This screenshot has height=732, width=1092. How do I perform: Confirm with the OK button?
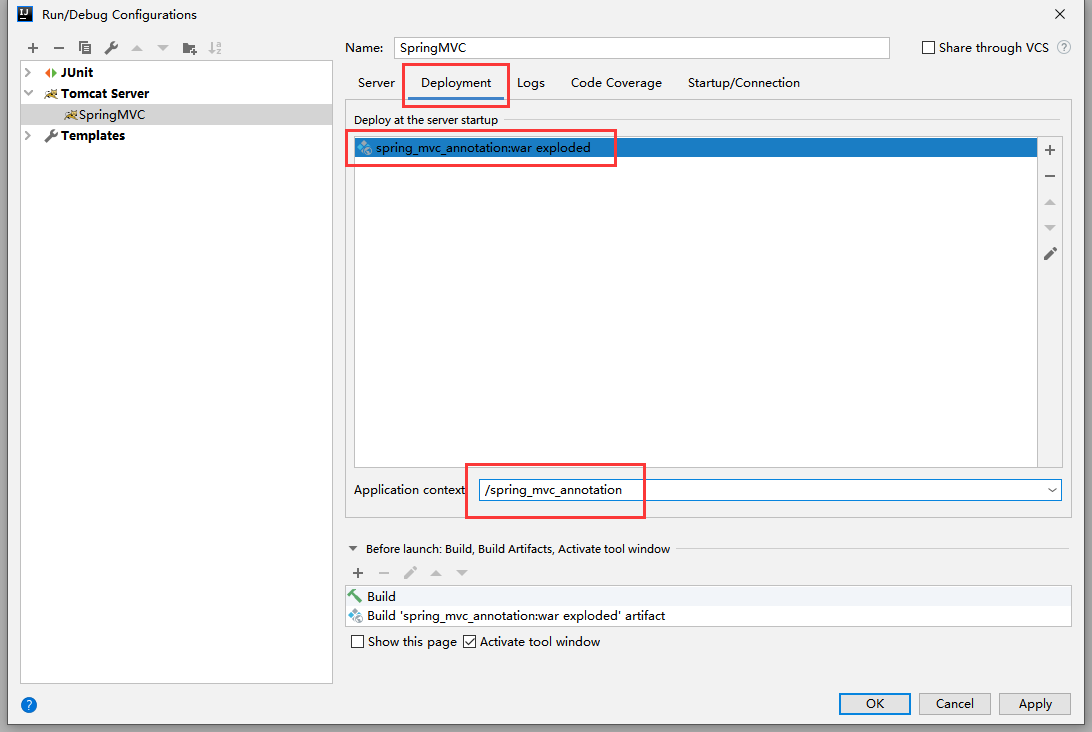coord(875,703)
